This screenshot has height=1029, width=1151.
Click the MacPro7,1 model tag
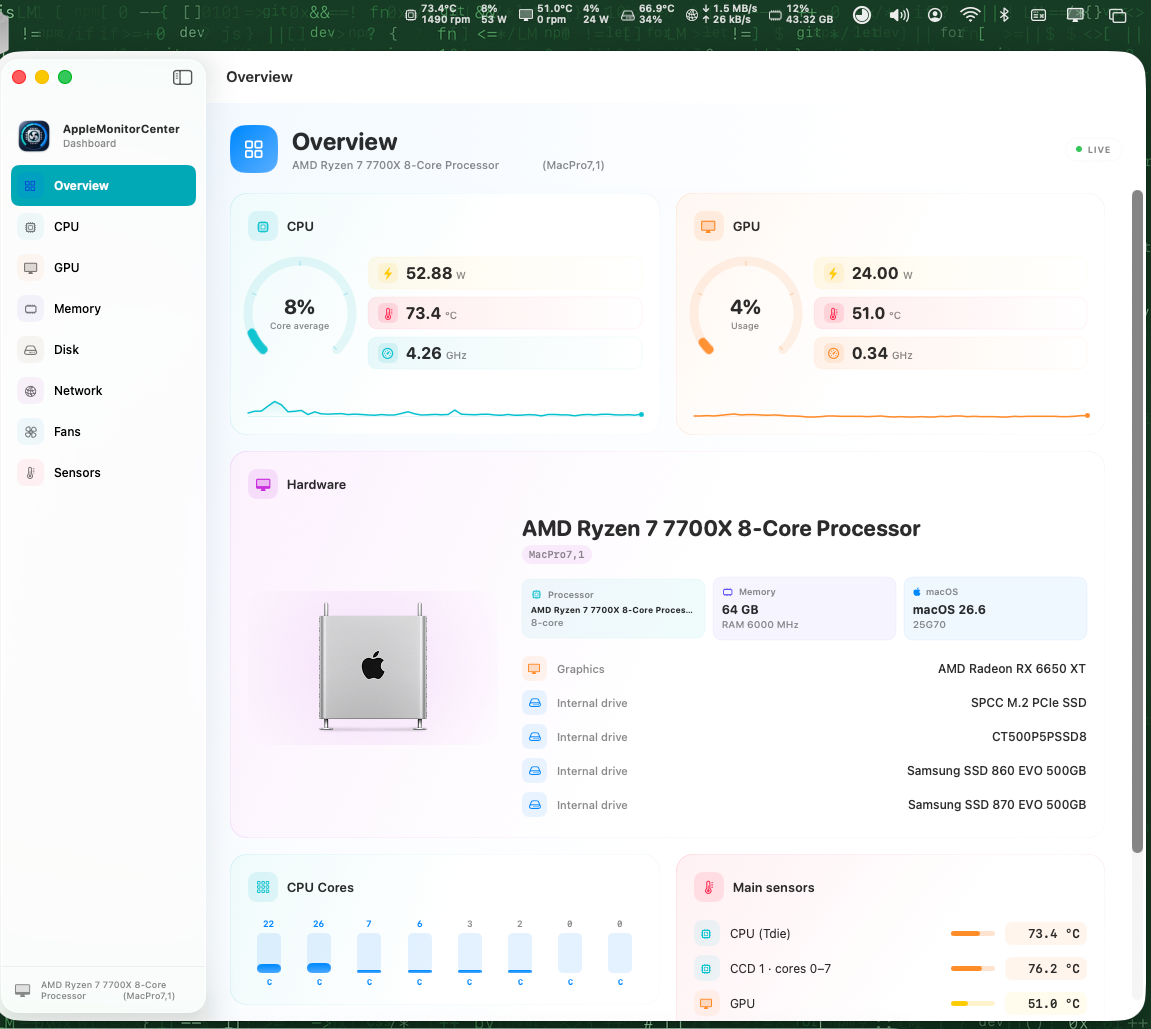pos(556,555)
